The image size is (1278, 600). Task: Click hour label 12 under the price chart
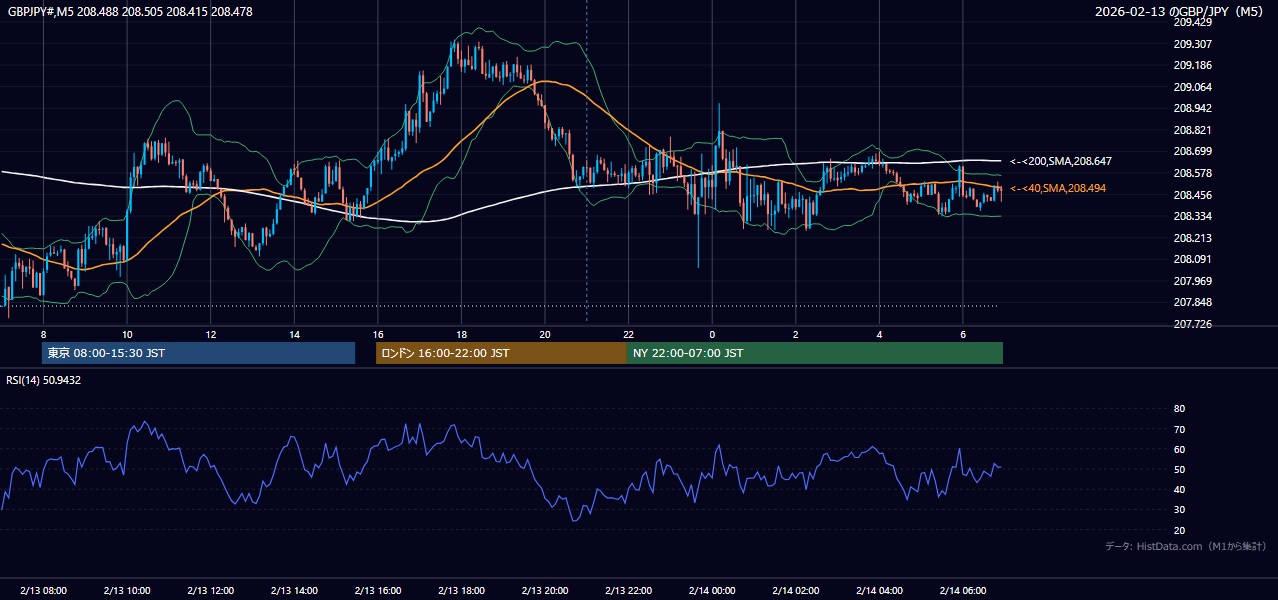coord(210,334)
